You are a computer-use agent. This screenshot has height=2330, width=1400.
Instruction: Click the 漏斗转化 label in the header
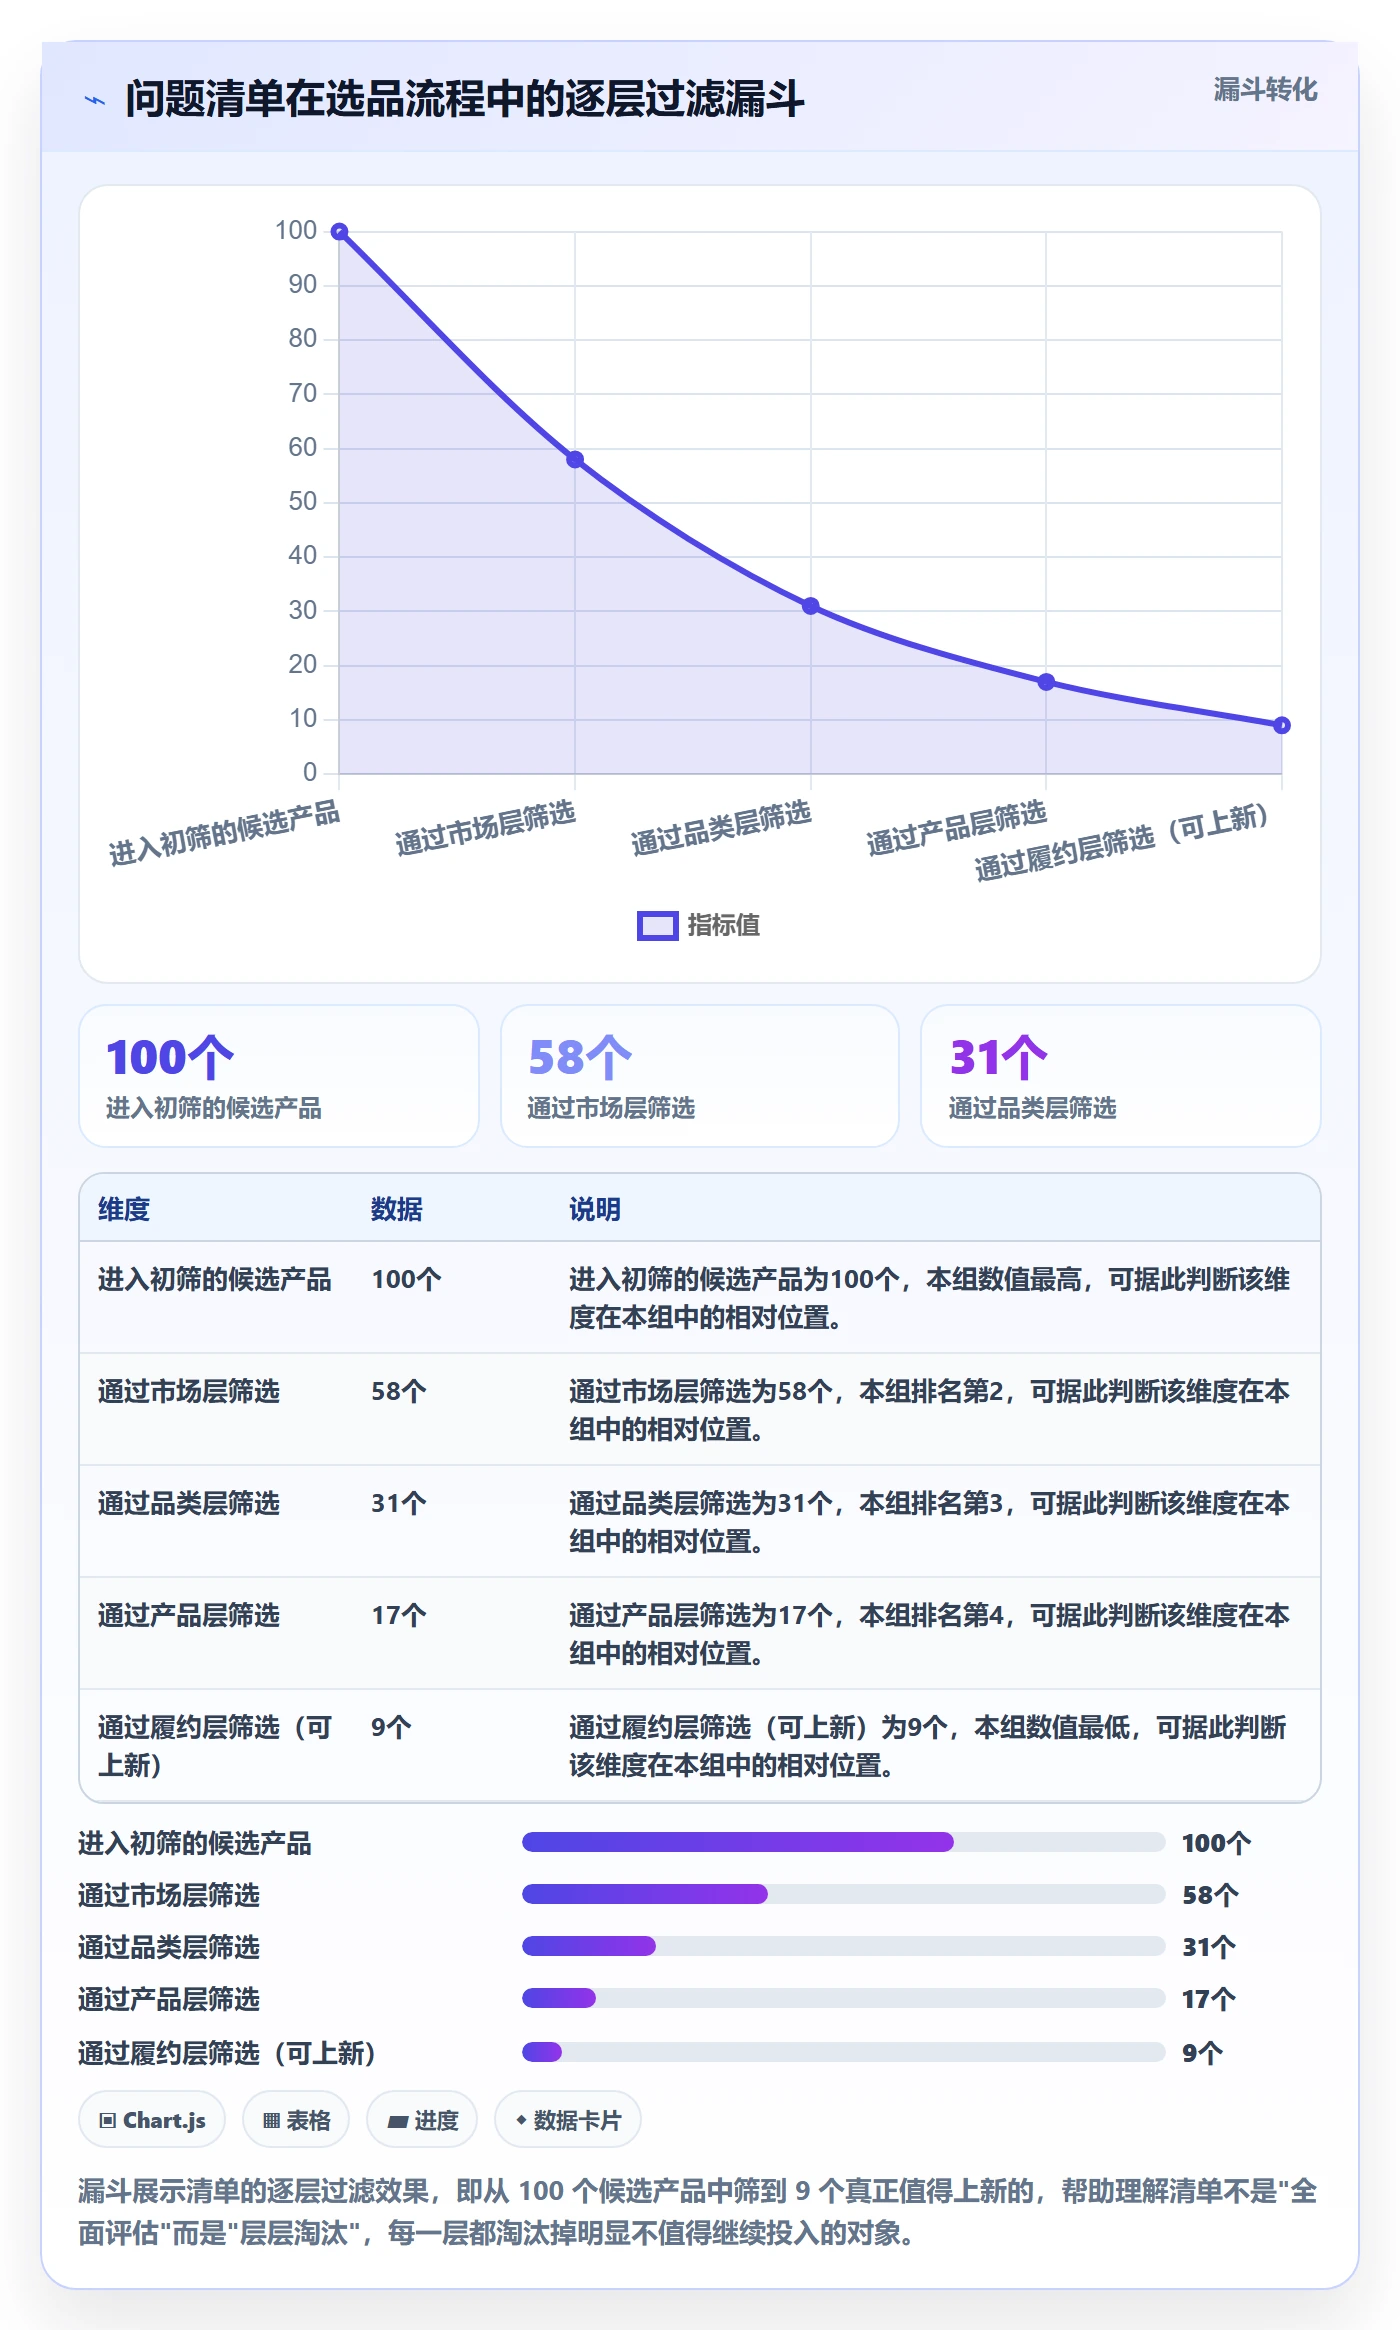(x=1265, y=90)
